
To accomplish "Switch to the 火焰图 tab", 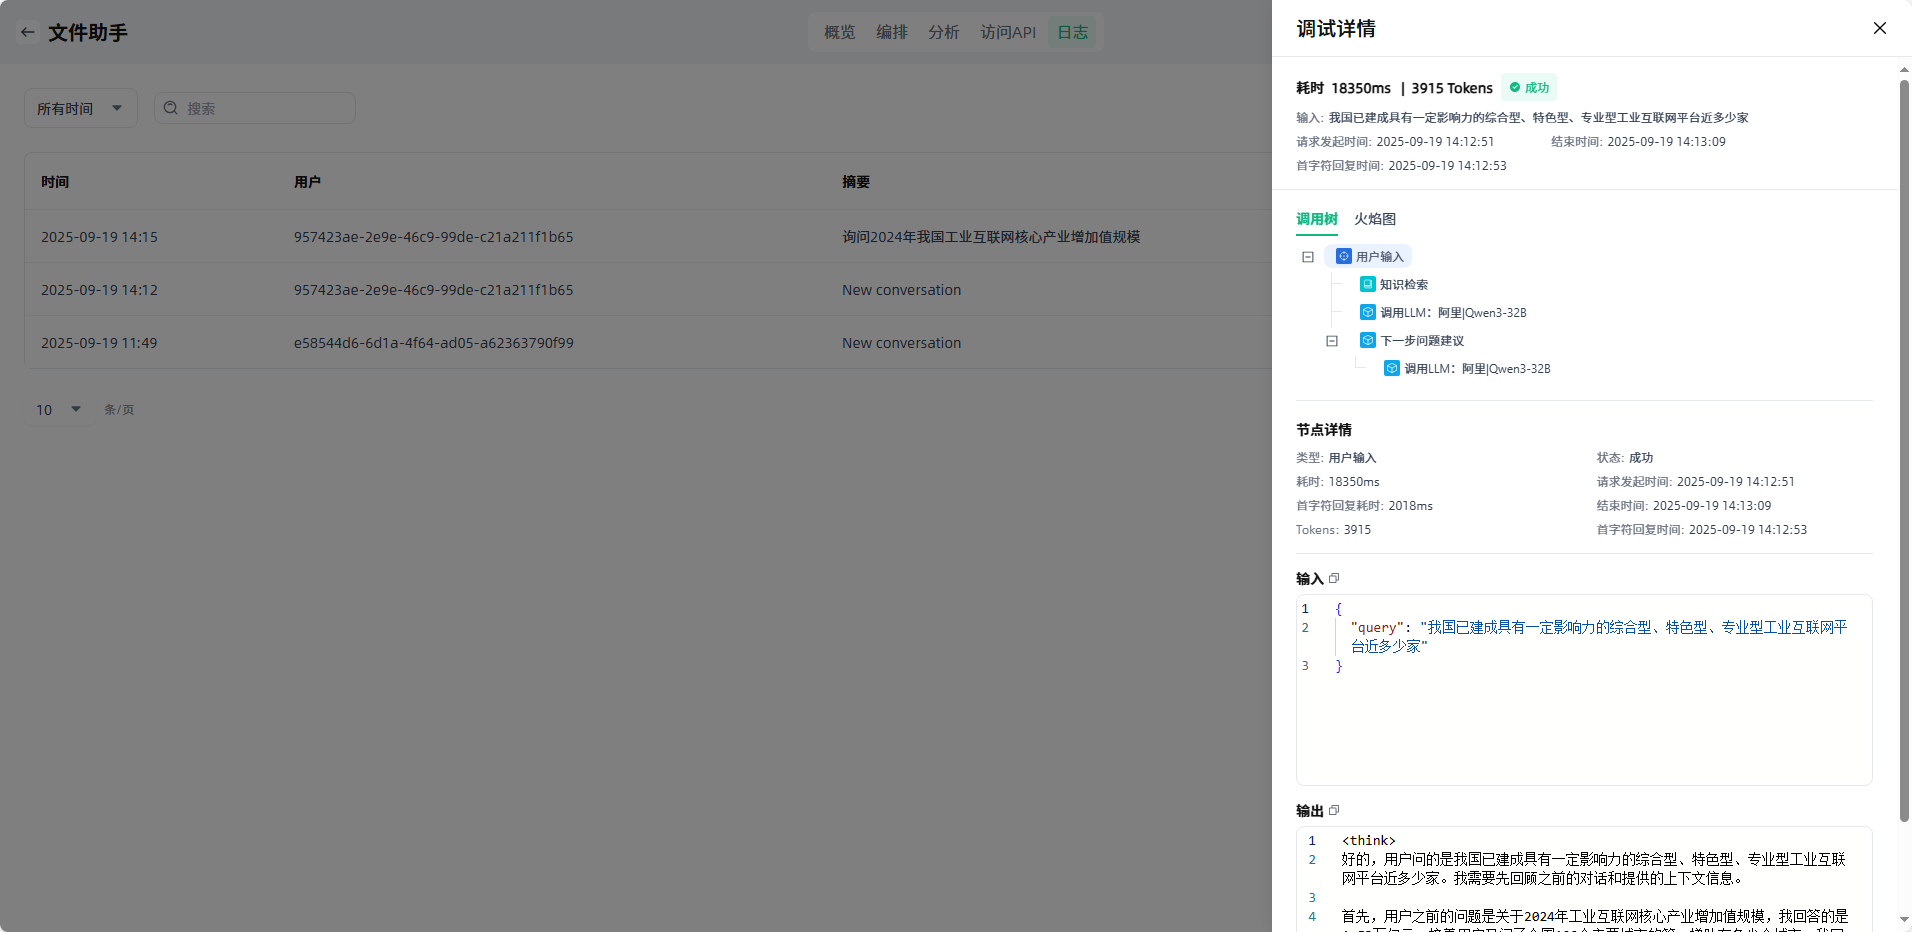I will pos(1374,219).
